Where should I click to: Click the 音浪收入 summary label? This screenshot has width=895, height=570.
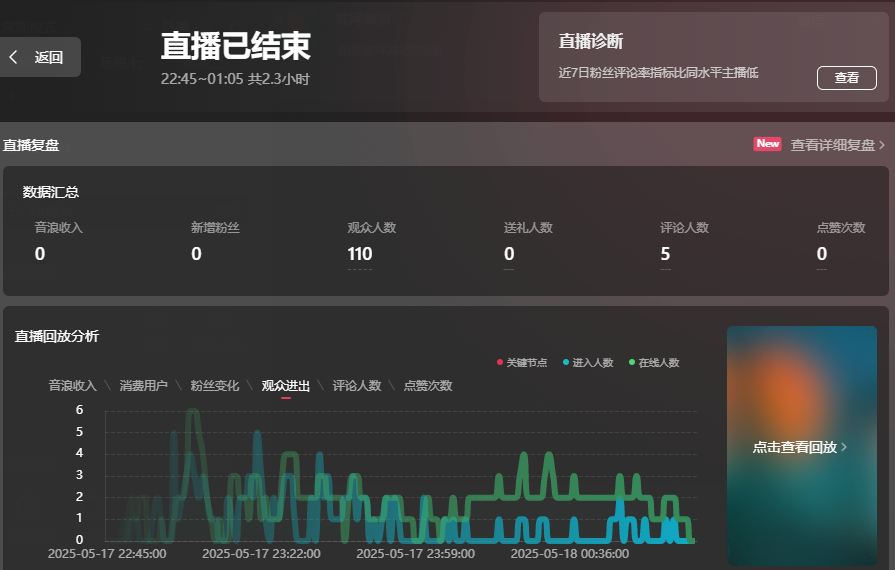pos(59,228)
